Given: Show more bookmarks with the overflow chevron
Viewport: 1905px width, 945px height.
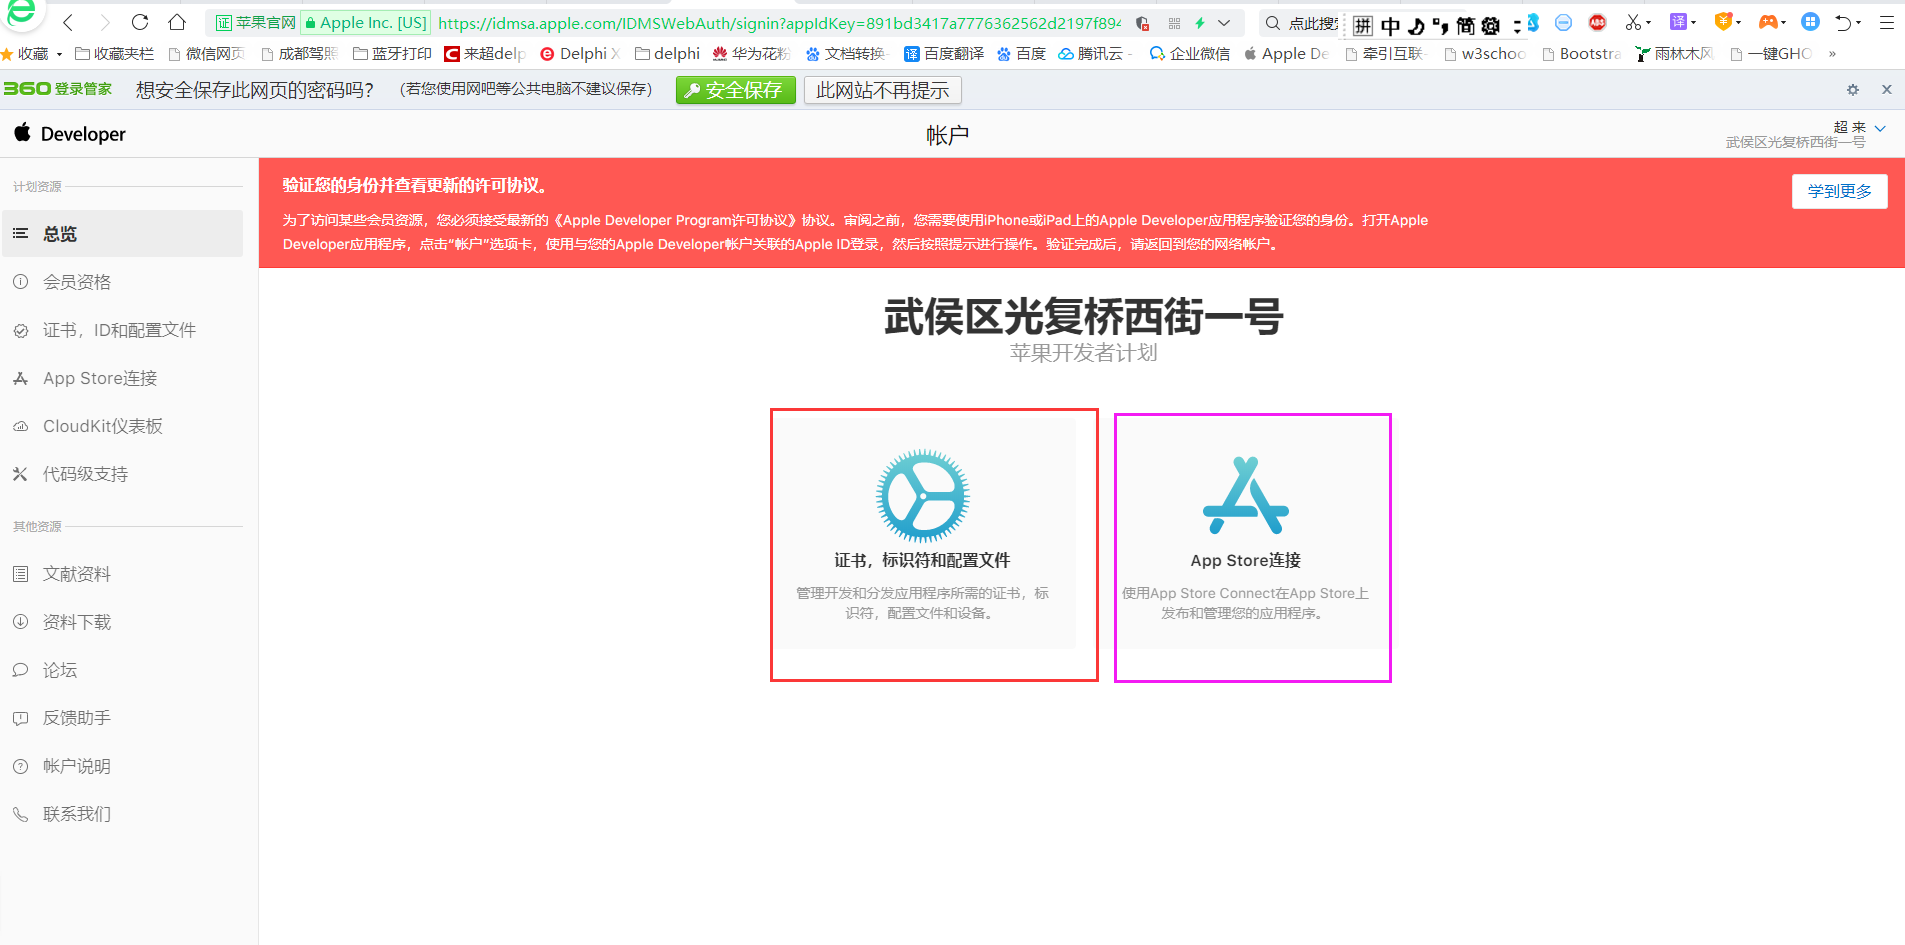Looking at the screenshot, I should 1832,54.
